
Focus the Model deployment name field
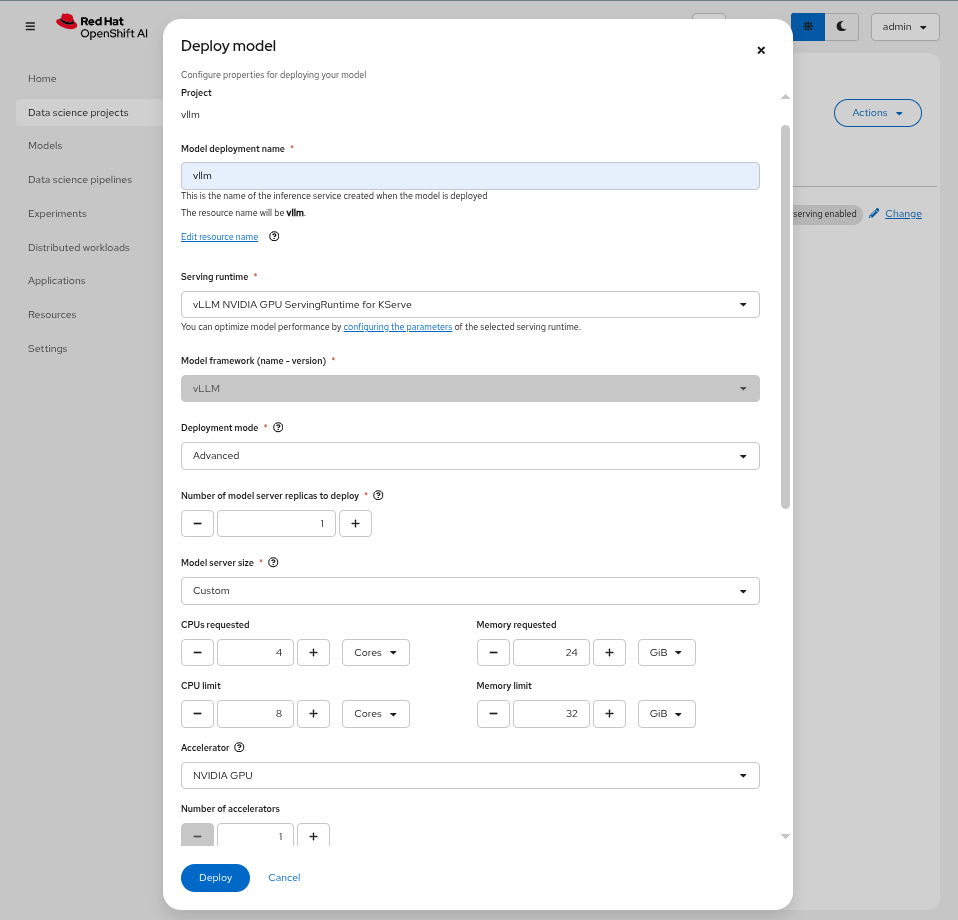pyautogui.click(x=470, y=176)
